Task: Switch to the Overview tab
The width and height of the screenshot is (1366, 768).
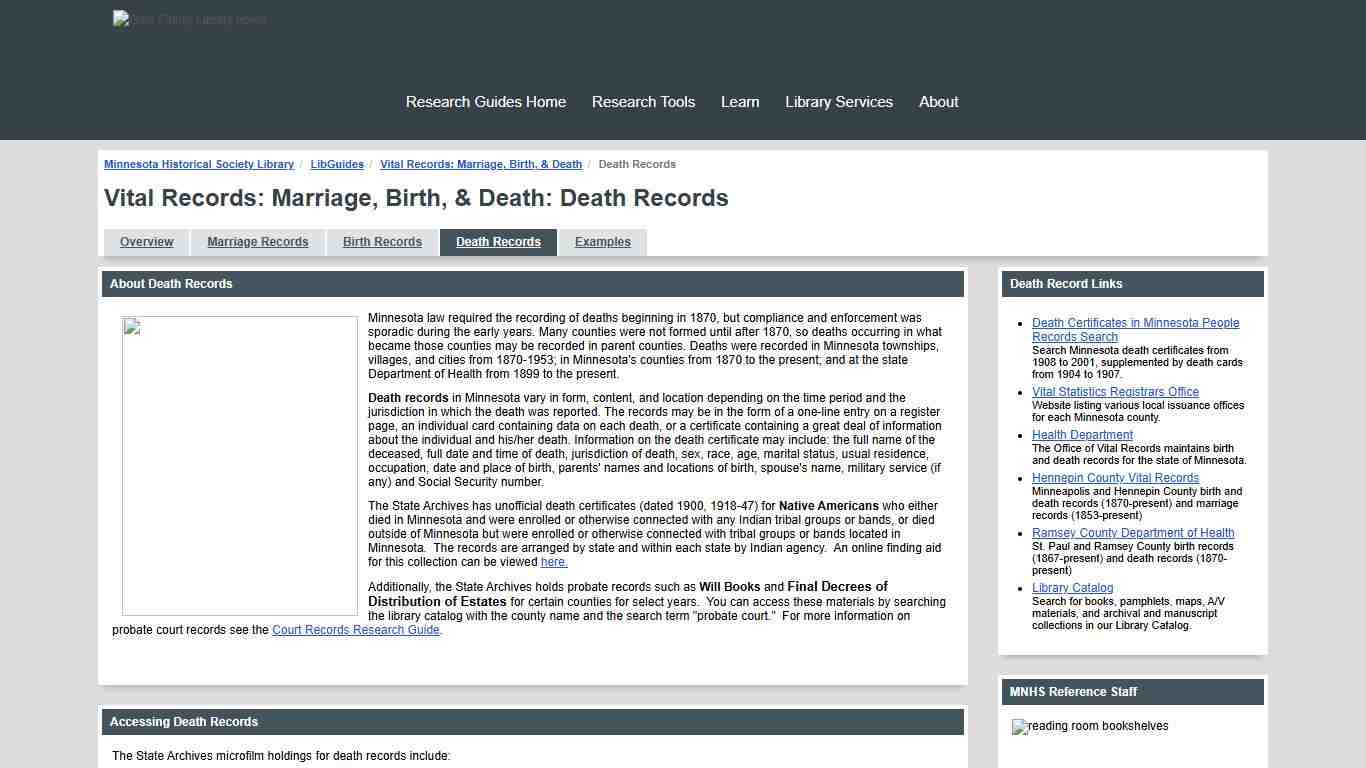Action: pyautogui.click(x=147, y=241)
